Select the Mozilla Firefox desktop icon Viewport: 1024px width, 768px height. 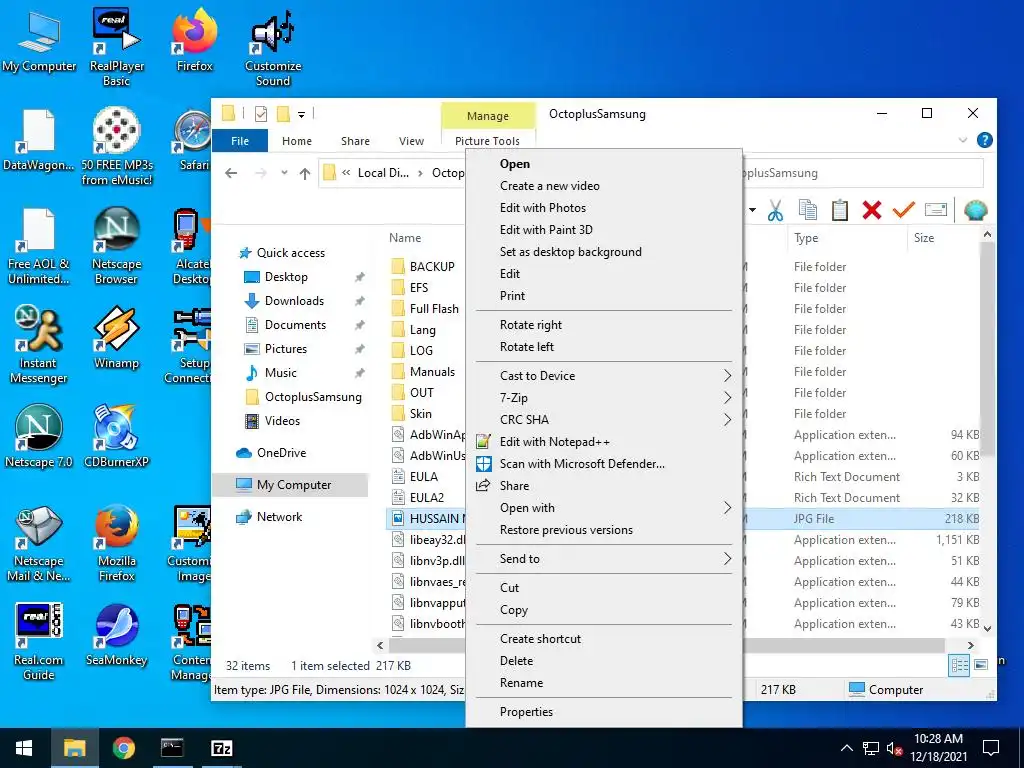[x=116, y=543]
